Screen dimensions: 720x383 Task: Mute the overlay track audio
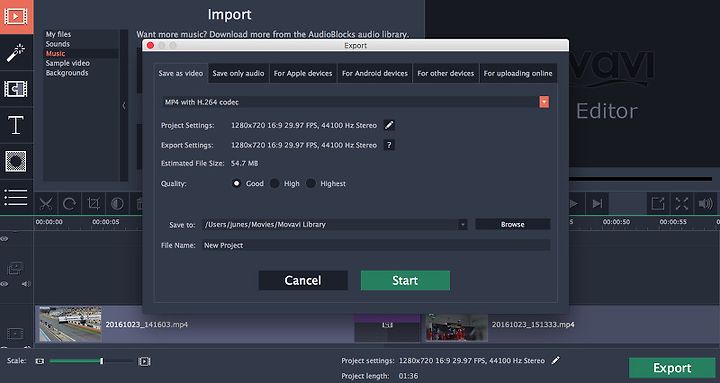click(x=26, y=284)
